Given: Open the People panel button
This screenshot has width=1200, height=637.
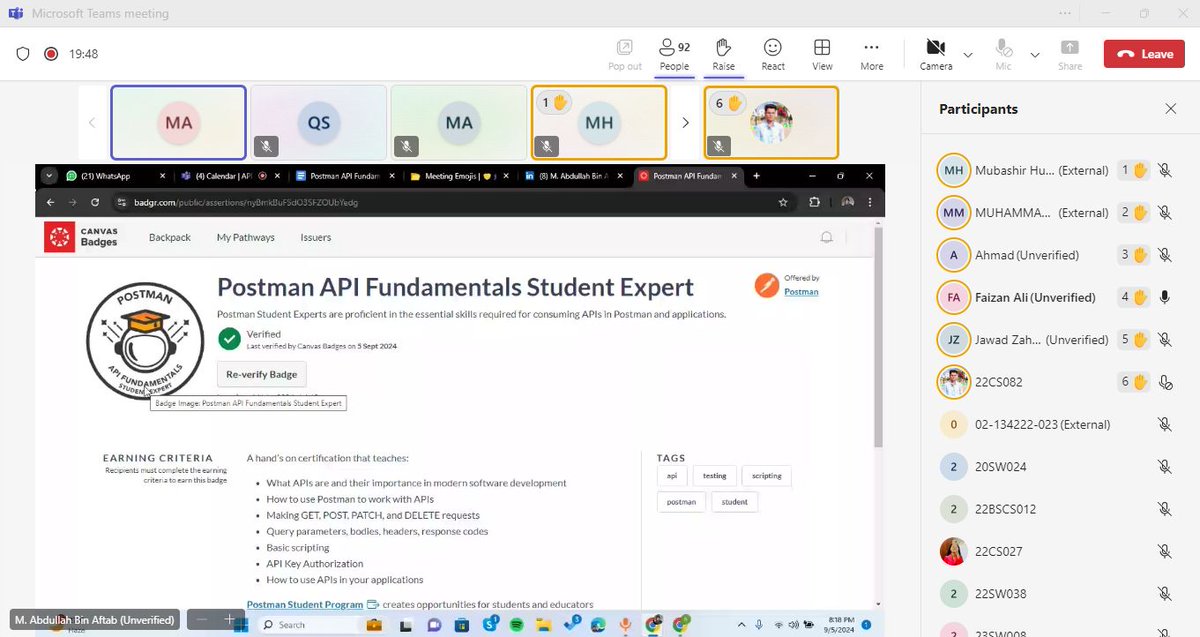Looking at the screenshot, I should click(x=674, y=54).
